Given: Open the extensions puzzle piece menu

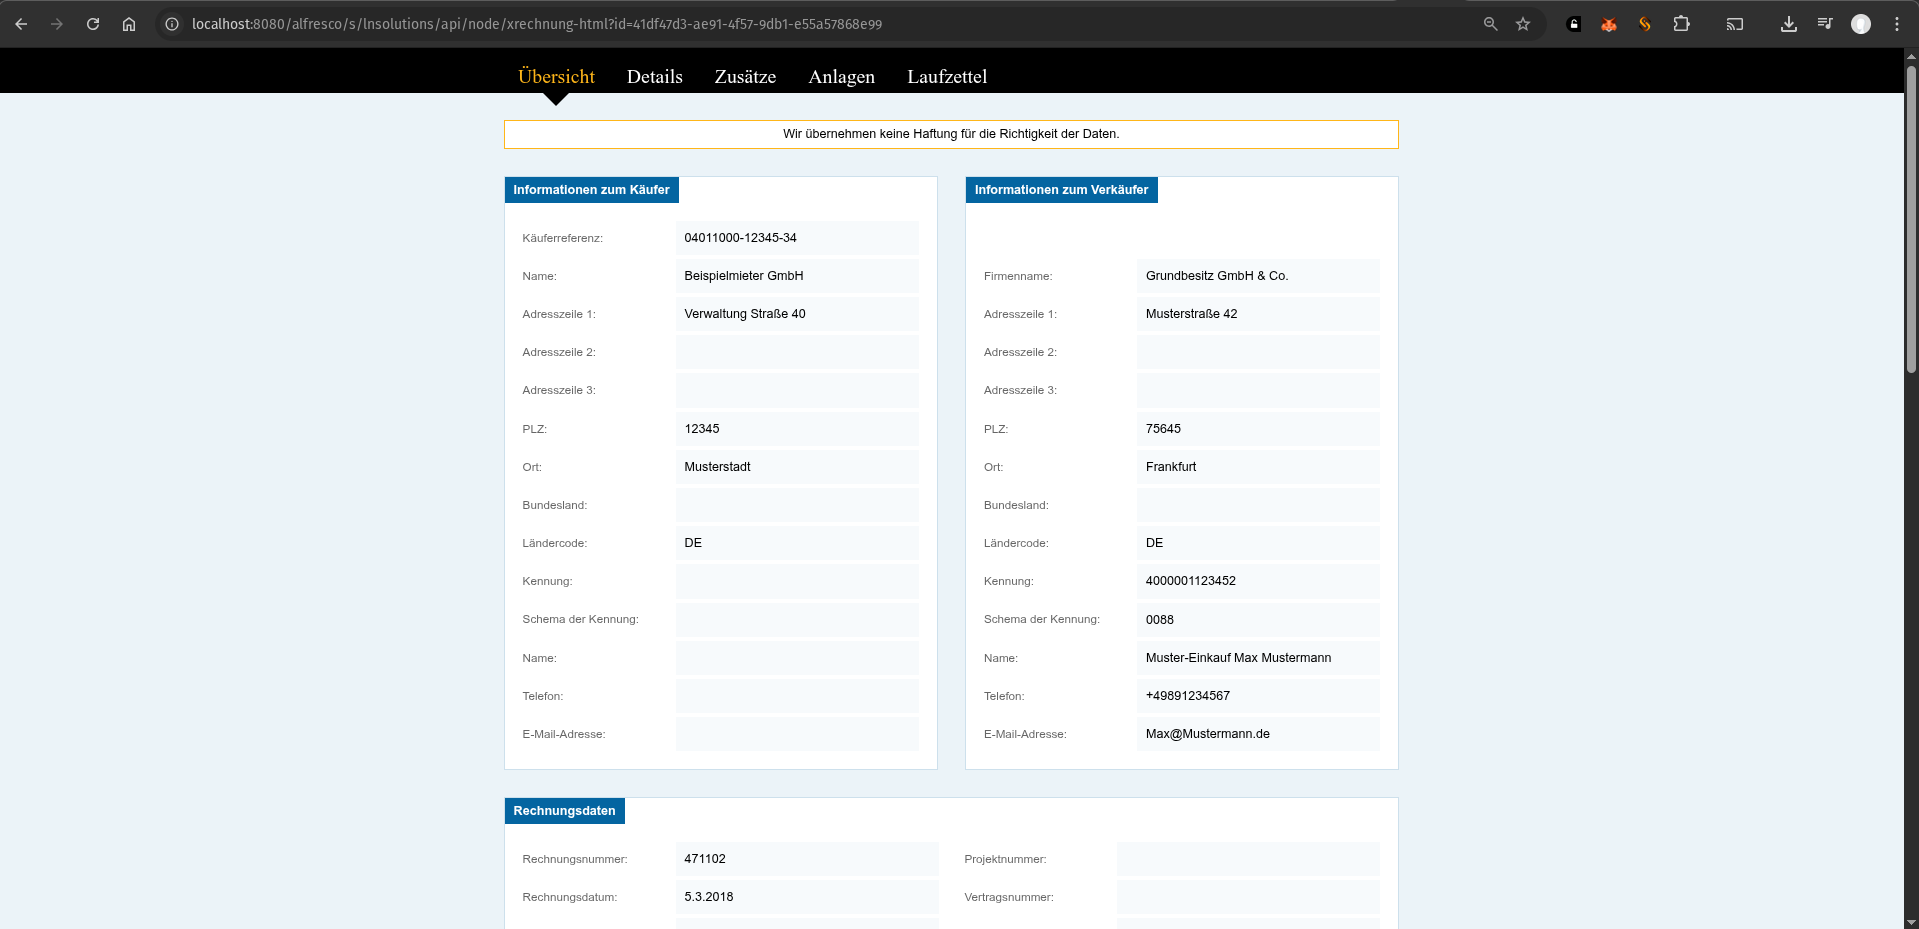Looking at the screenshot, I should coord(1682,24).
